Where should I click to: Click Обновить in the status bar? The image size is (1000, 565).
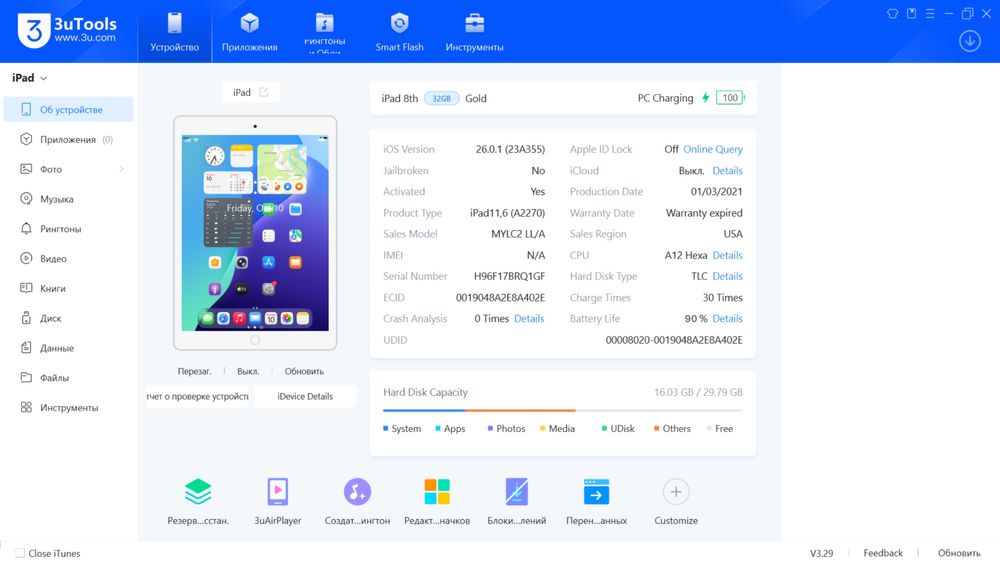959,553
